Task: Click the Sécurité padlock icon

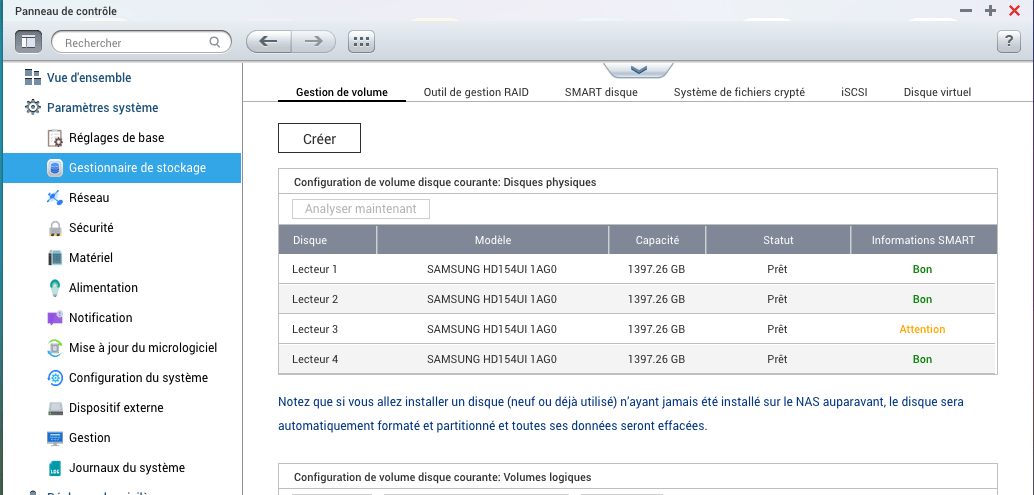Action: [x=55, y=228]
